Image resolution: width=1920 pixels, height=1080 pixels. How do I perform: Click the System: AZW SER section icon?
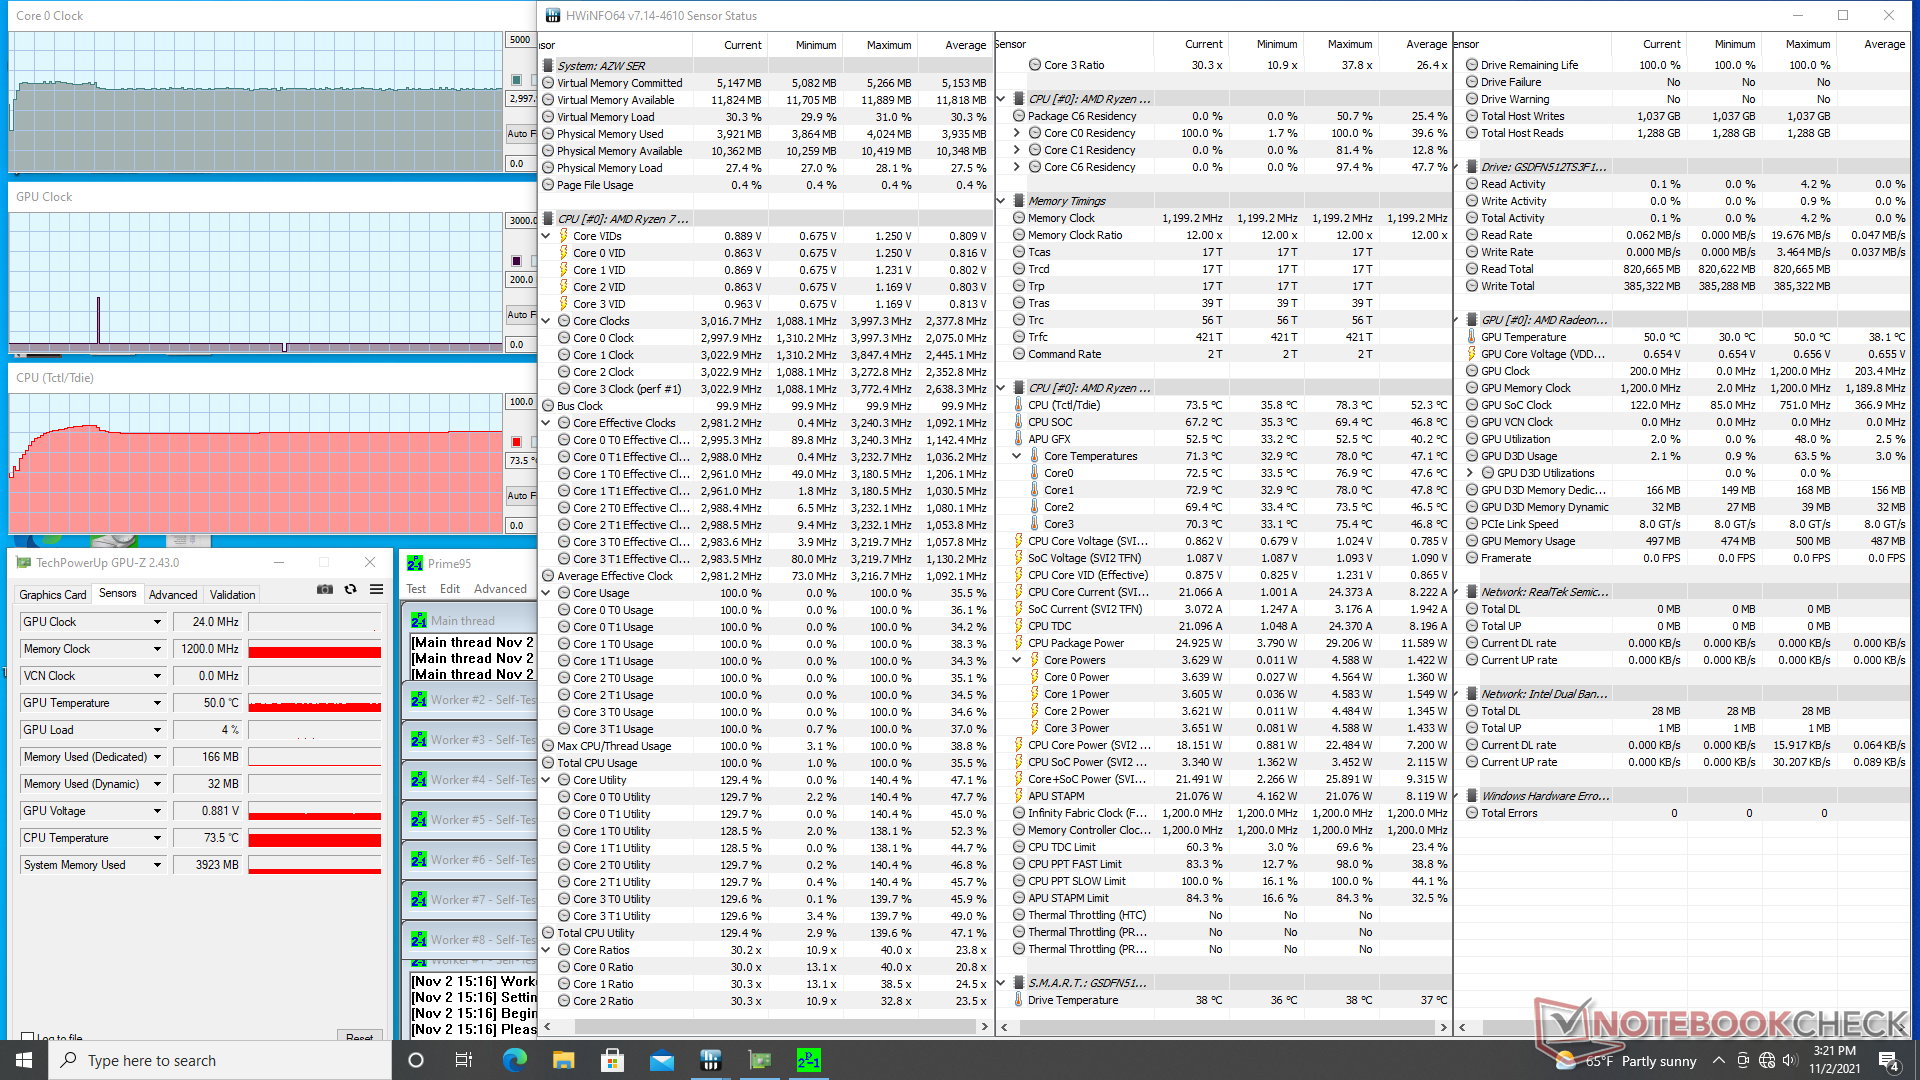pyautogui.click(x=548, y=66)
